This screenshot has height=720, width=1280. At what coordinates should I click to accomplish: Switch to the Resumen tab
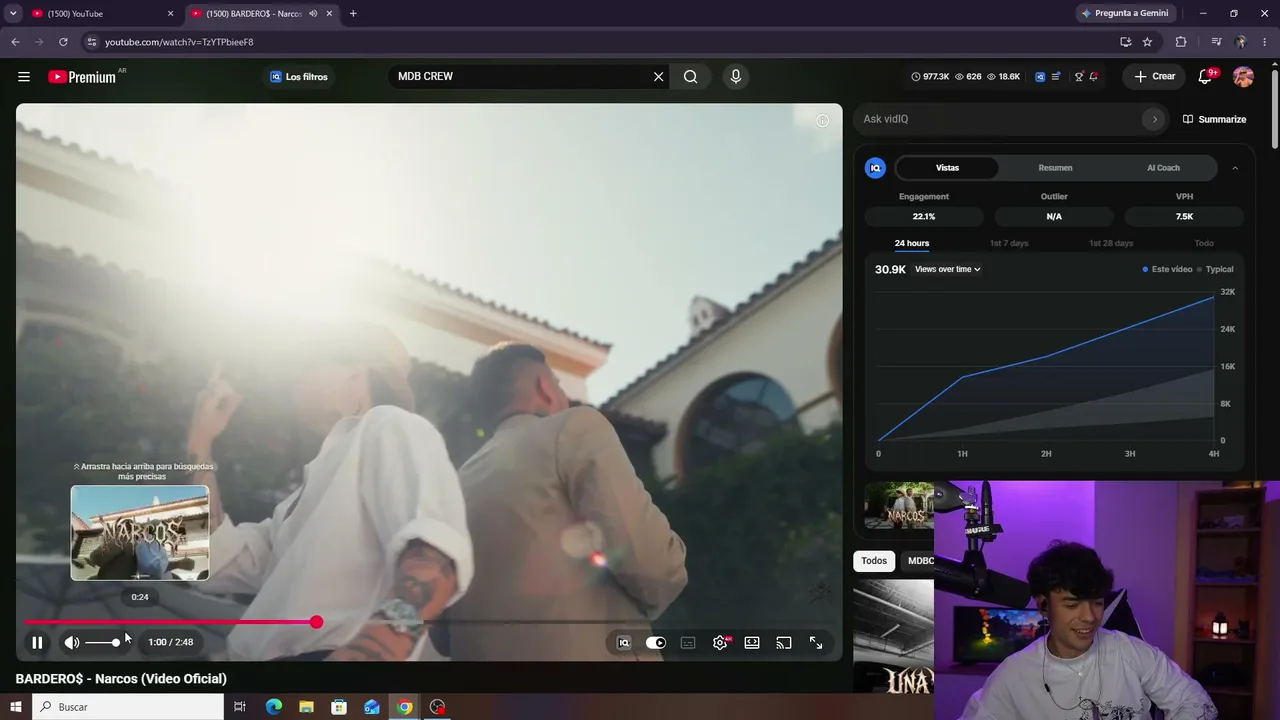(x=1055, y=168)
